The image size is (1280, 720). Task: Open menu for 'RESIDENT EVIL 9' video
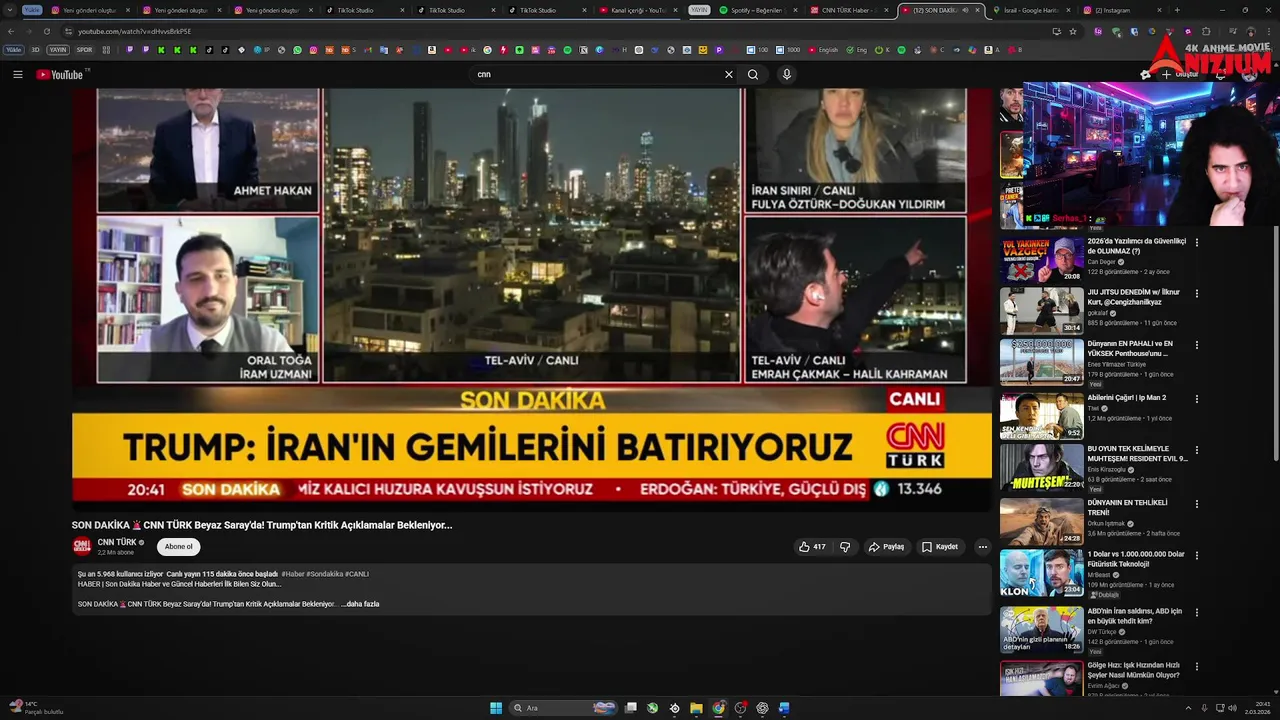click(1196, 450)
